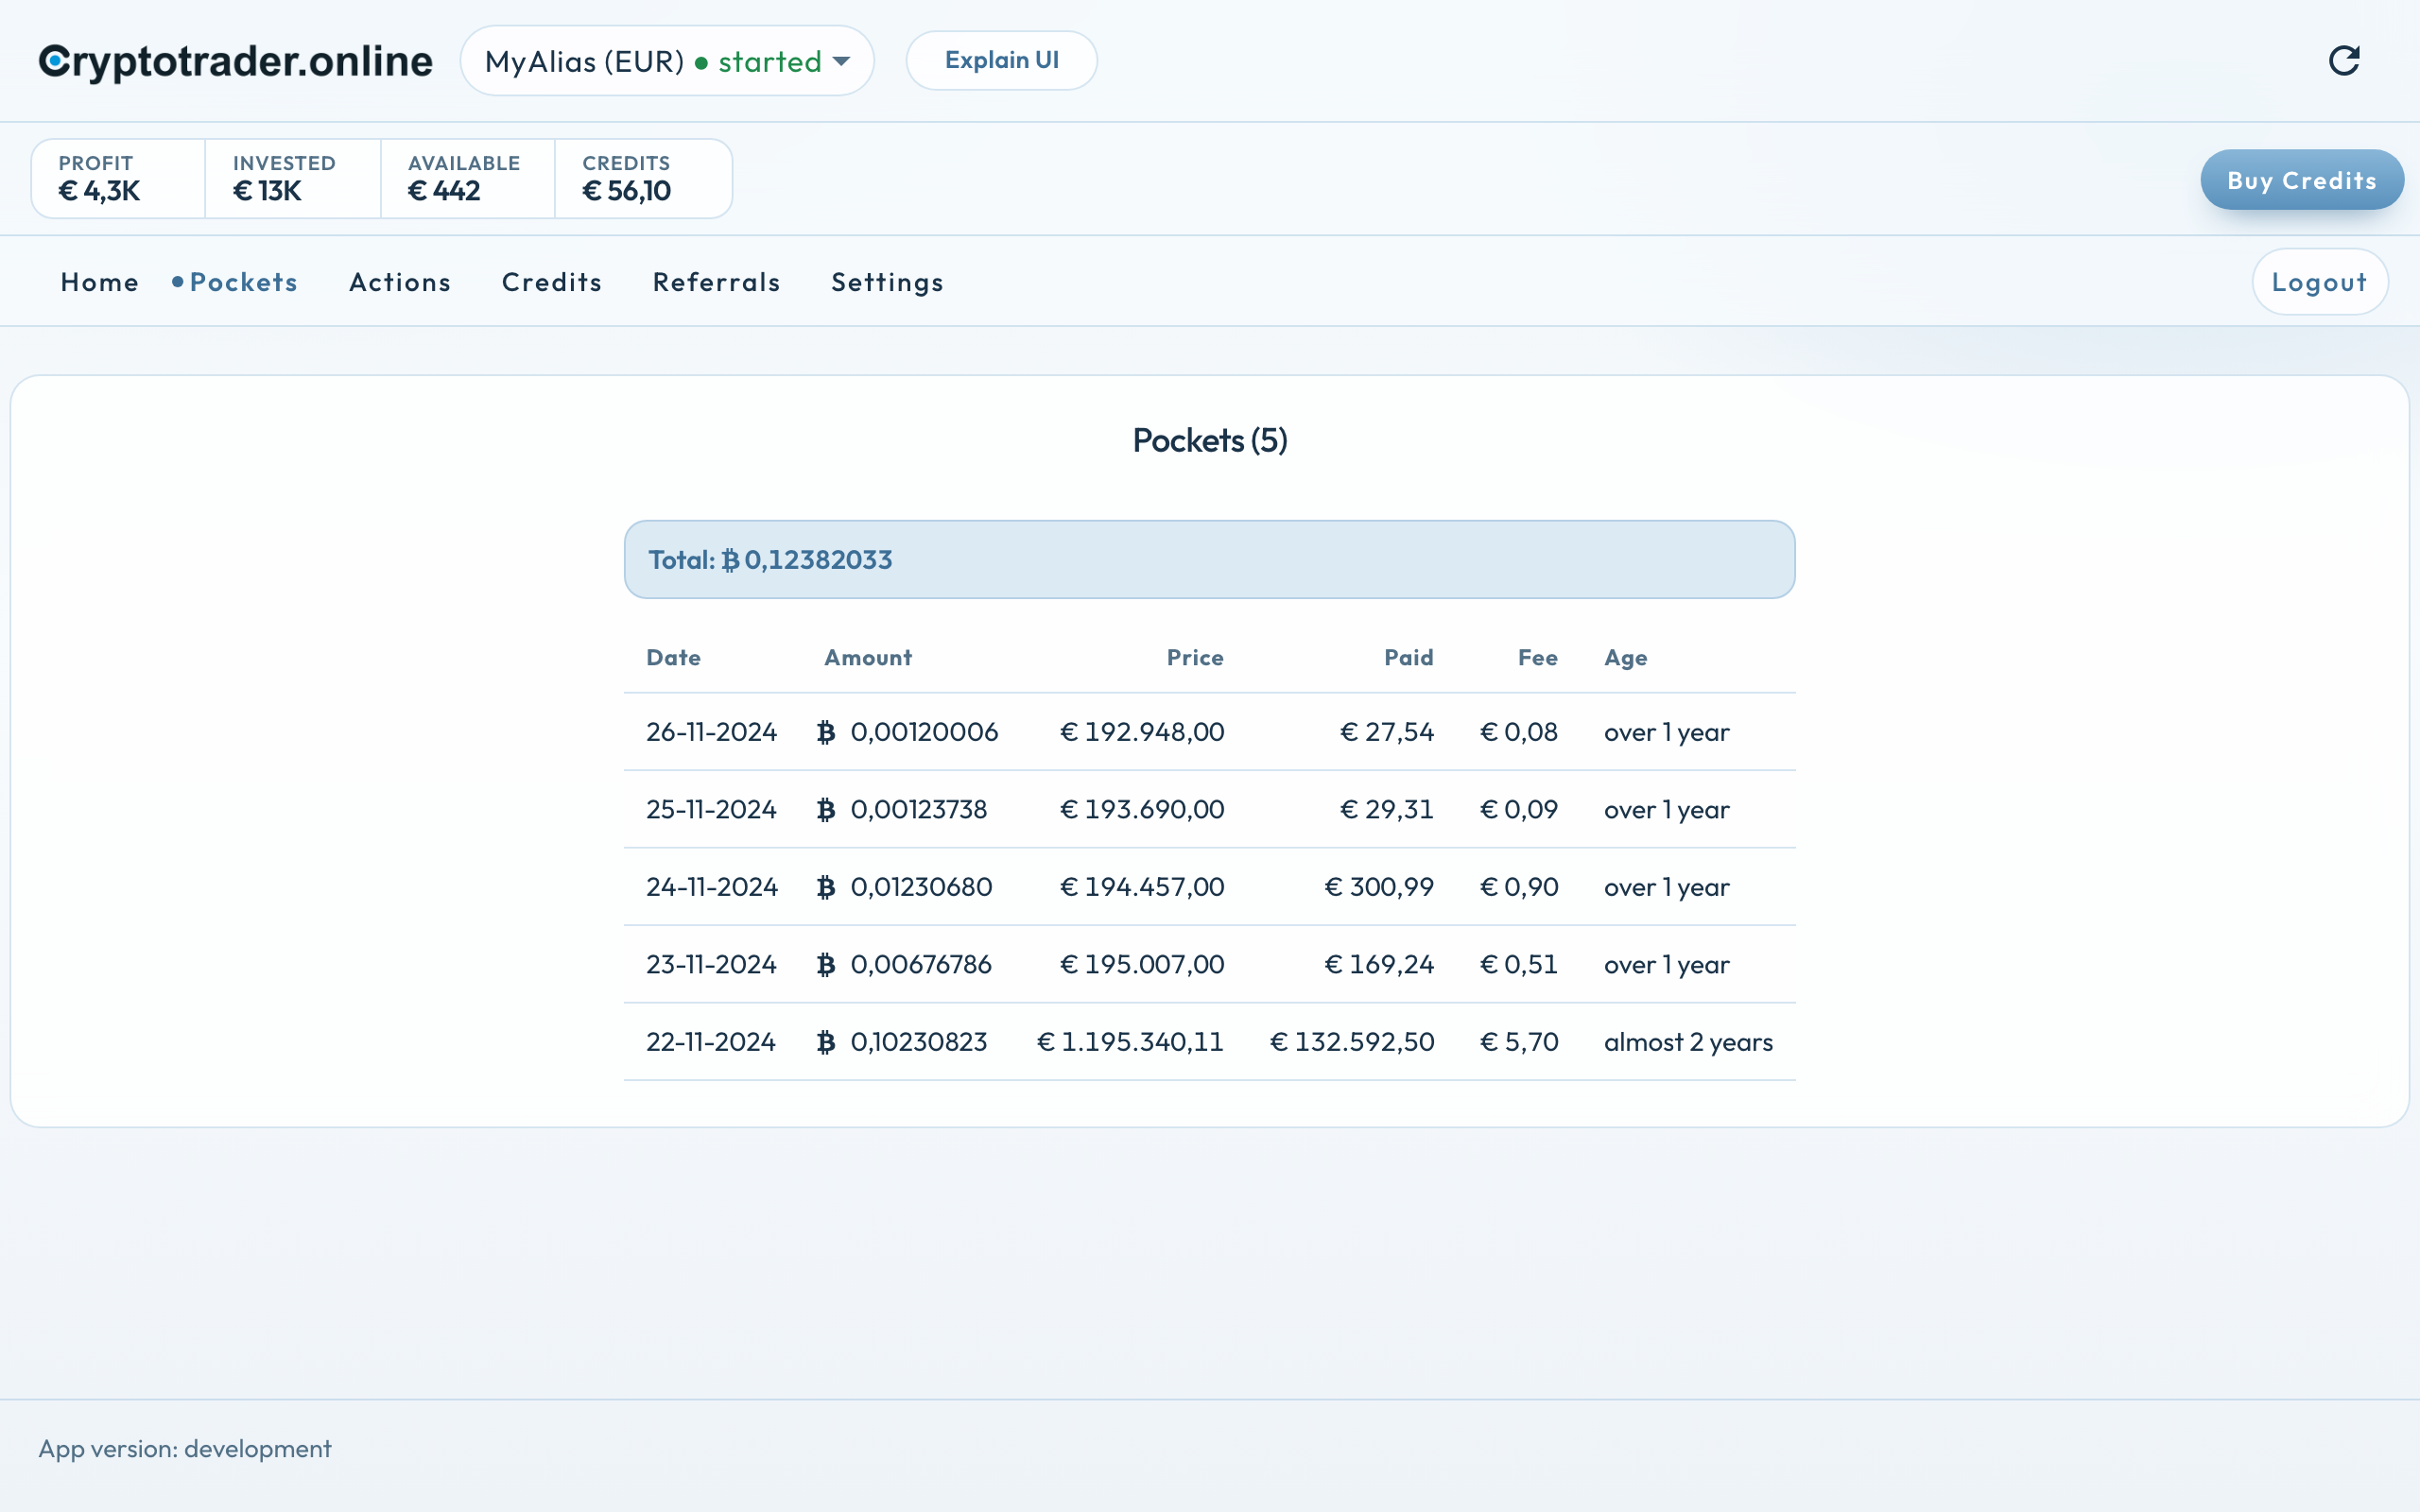Click the Bitcoin icon beside 0,00120006
Image resolution: width=2420 pixels, height=1512 pixels.
pyautogui.click(x=826, y=733)
